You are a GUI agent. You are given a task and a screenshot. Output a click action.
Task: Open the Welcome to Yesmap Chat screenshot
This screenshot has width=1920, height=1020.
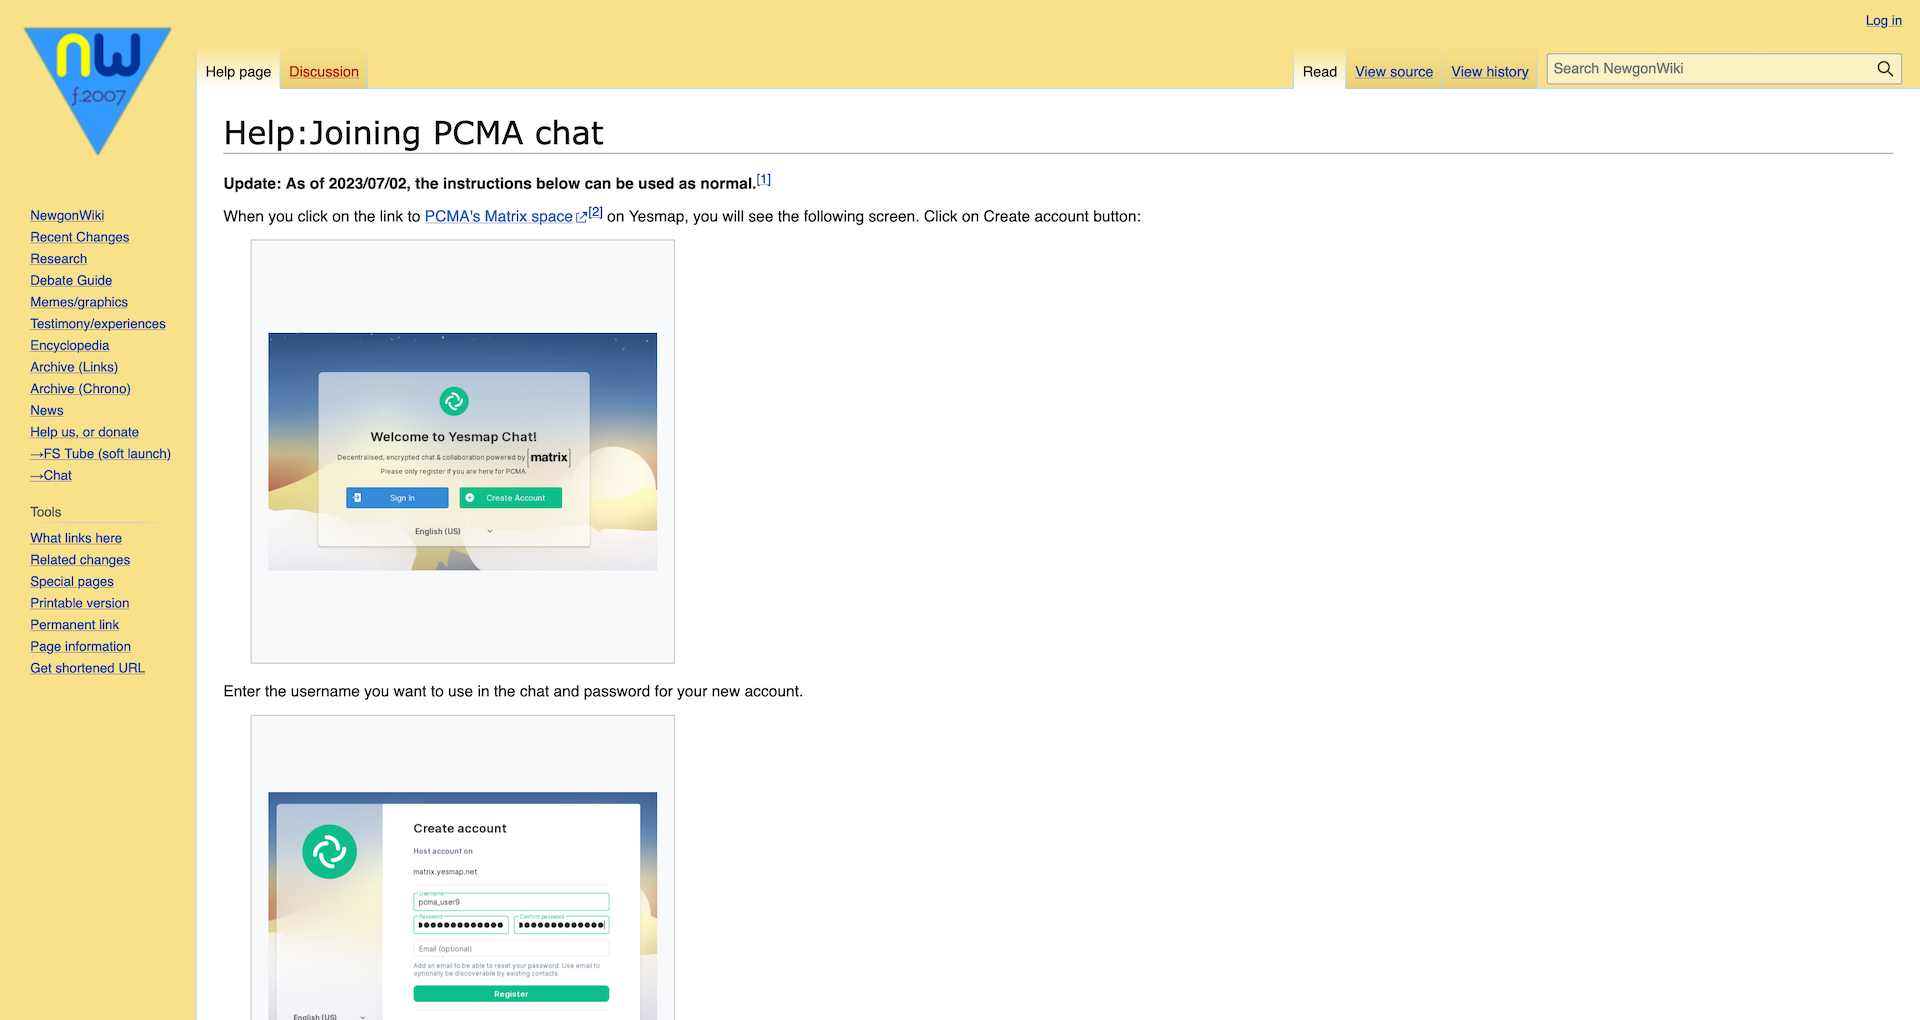point(463,451)
